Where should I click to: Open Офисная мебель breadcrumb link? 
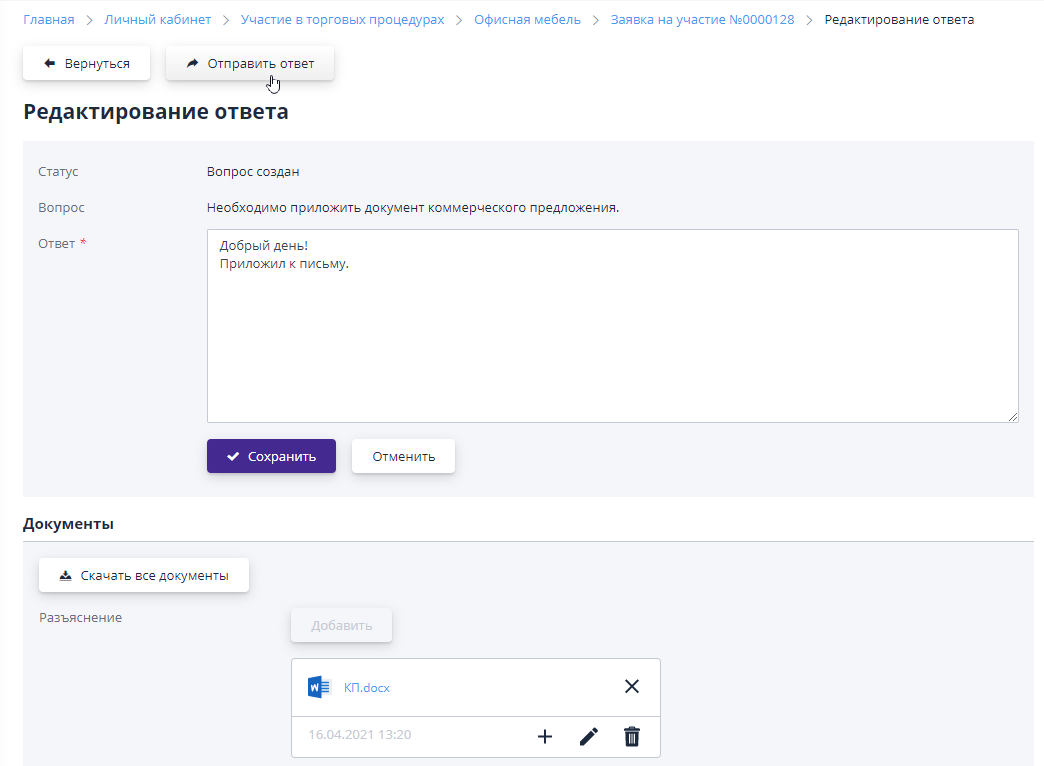pos(527,19)
